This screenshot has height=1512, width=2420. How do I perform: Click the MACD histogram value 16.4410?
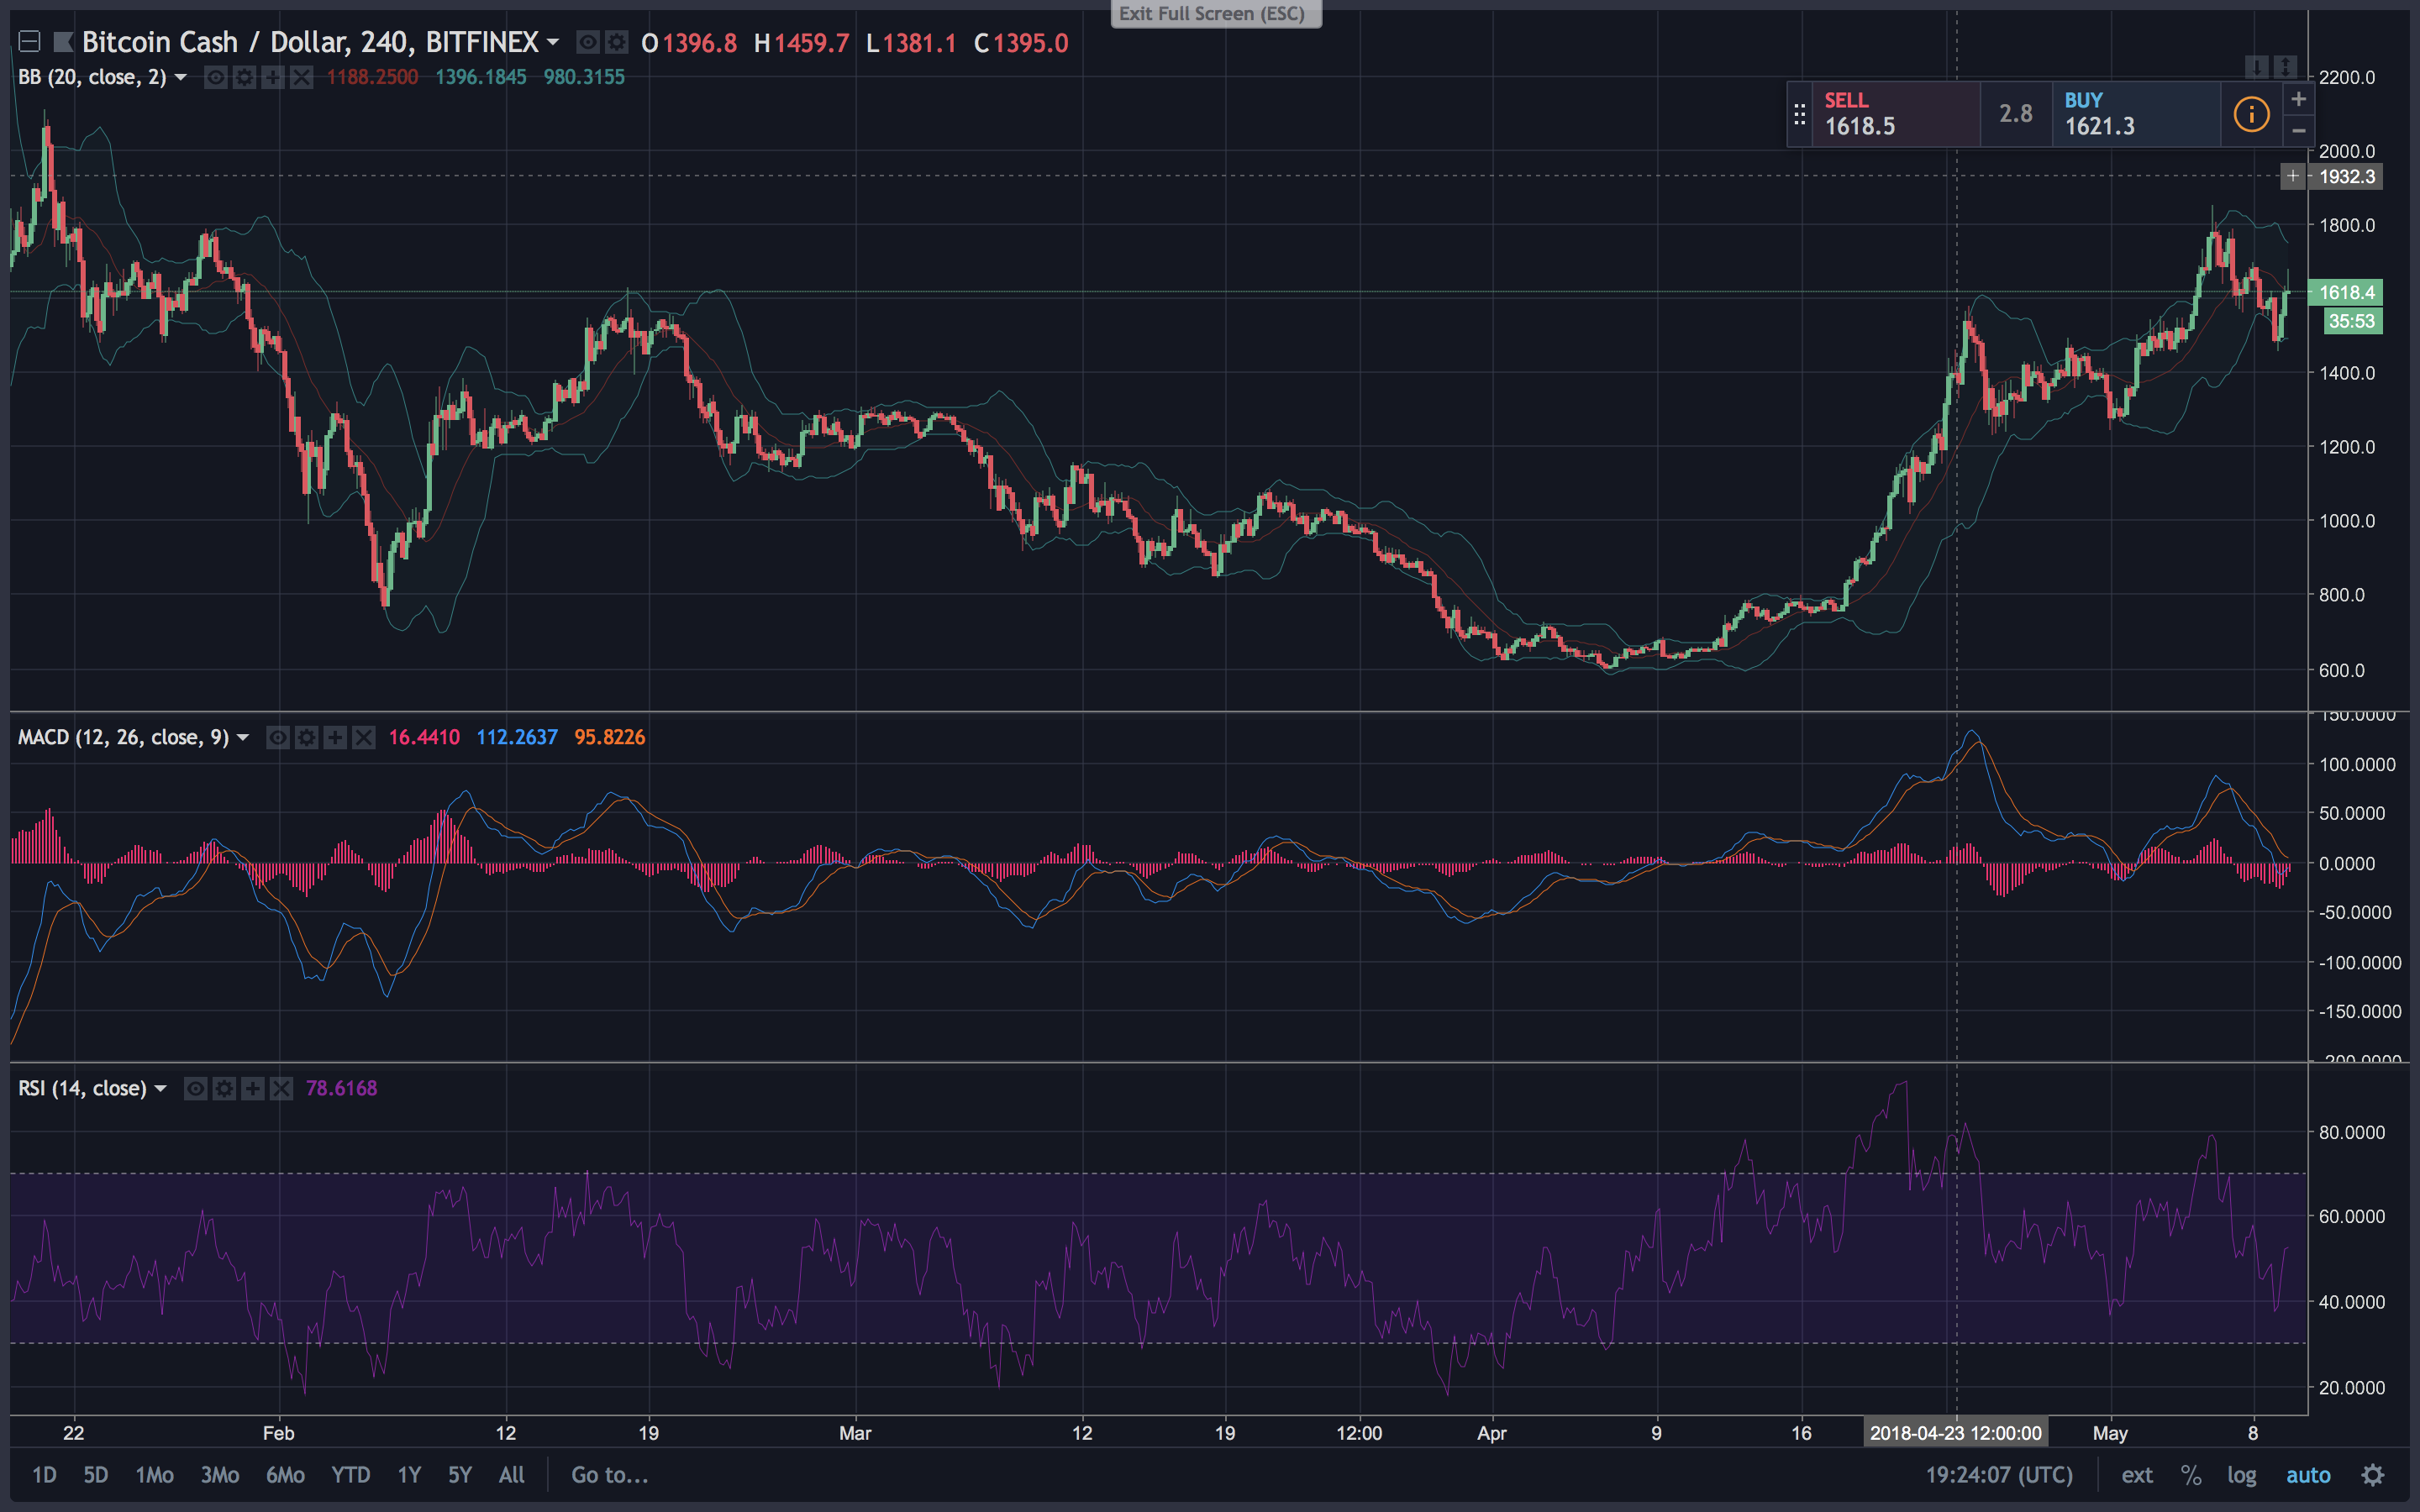[424, 737]
